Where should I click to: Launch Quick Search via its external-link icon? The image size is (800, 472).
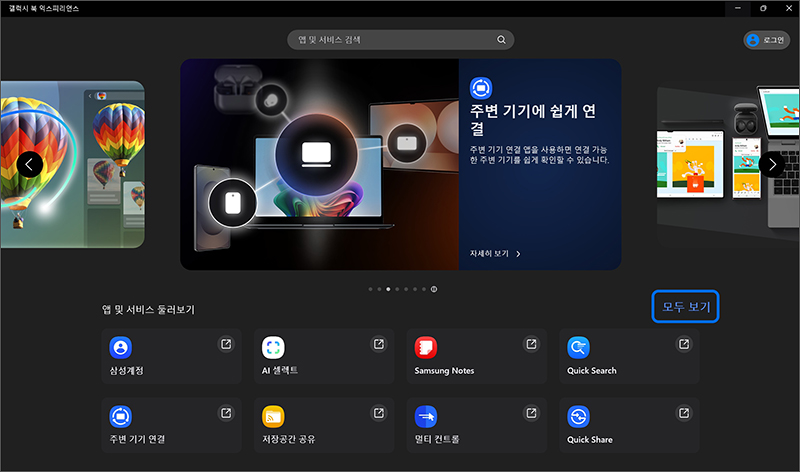[684, 344]
